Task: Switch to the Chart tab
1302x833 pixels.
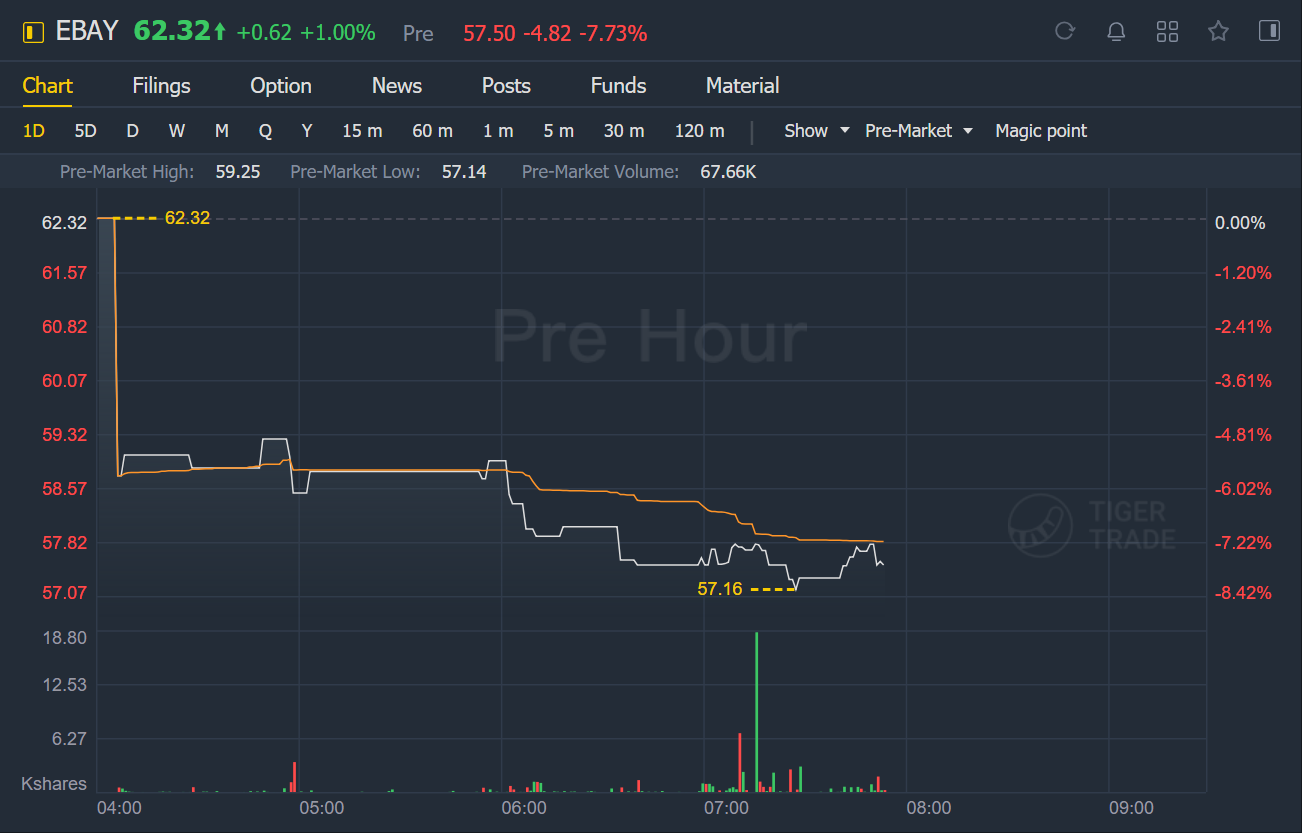Action: (x=47, y=86)
